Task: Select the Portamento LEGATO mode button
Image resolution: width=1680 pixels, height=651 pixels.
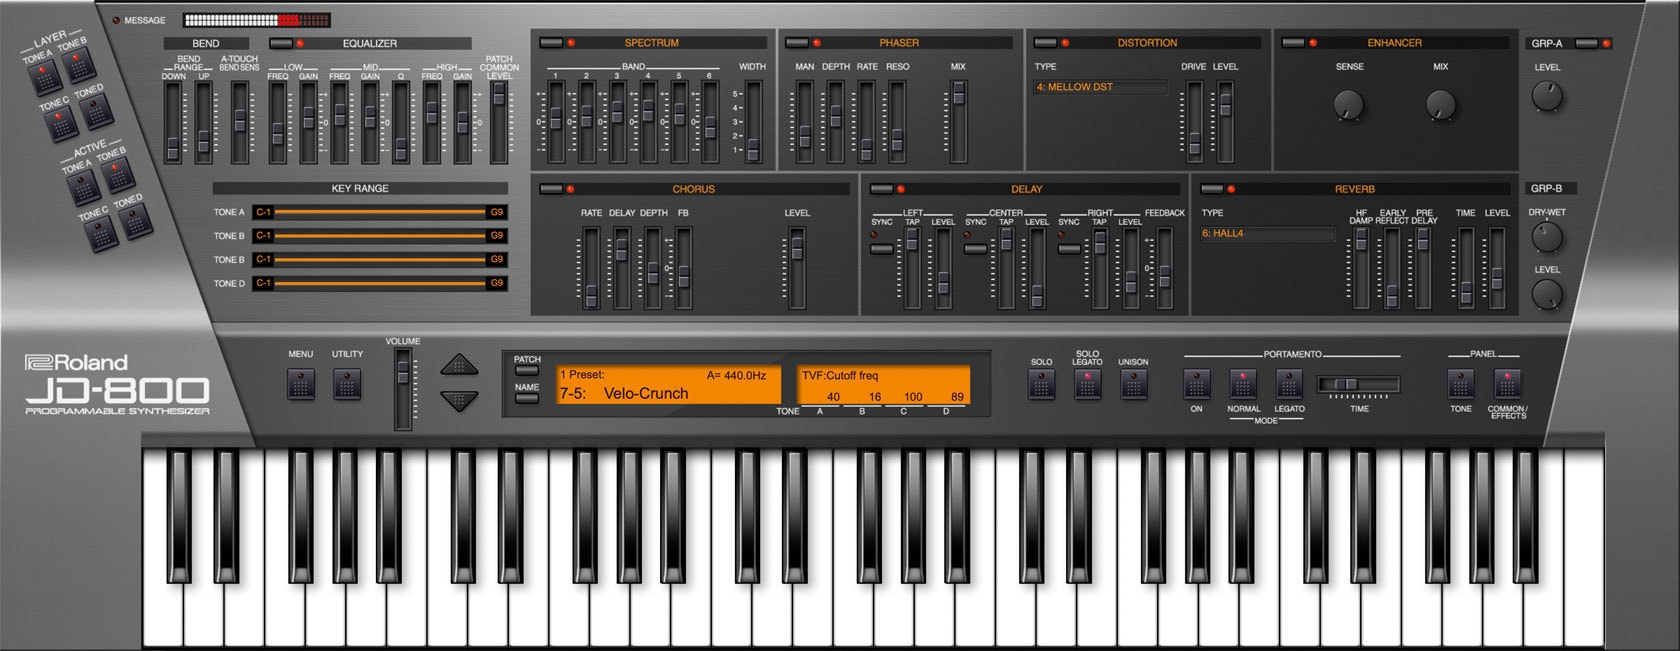Action: (x=1289, y=384)
